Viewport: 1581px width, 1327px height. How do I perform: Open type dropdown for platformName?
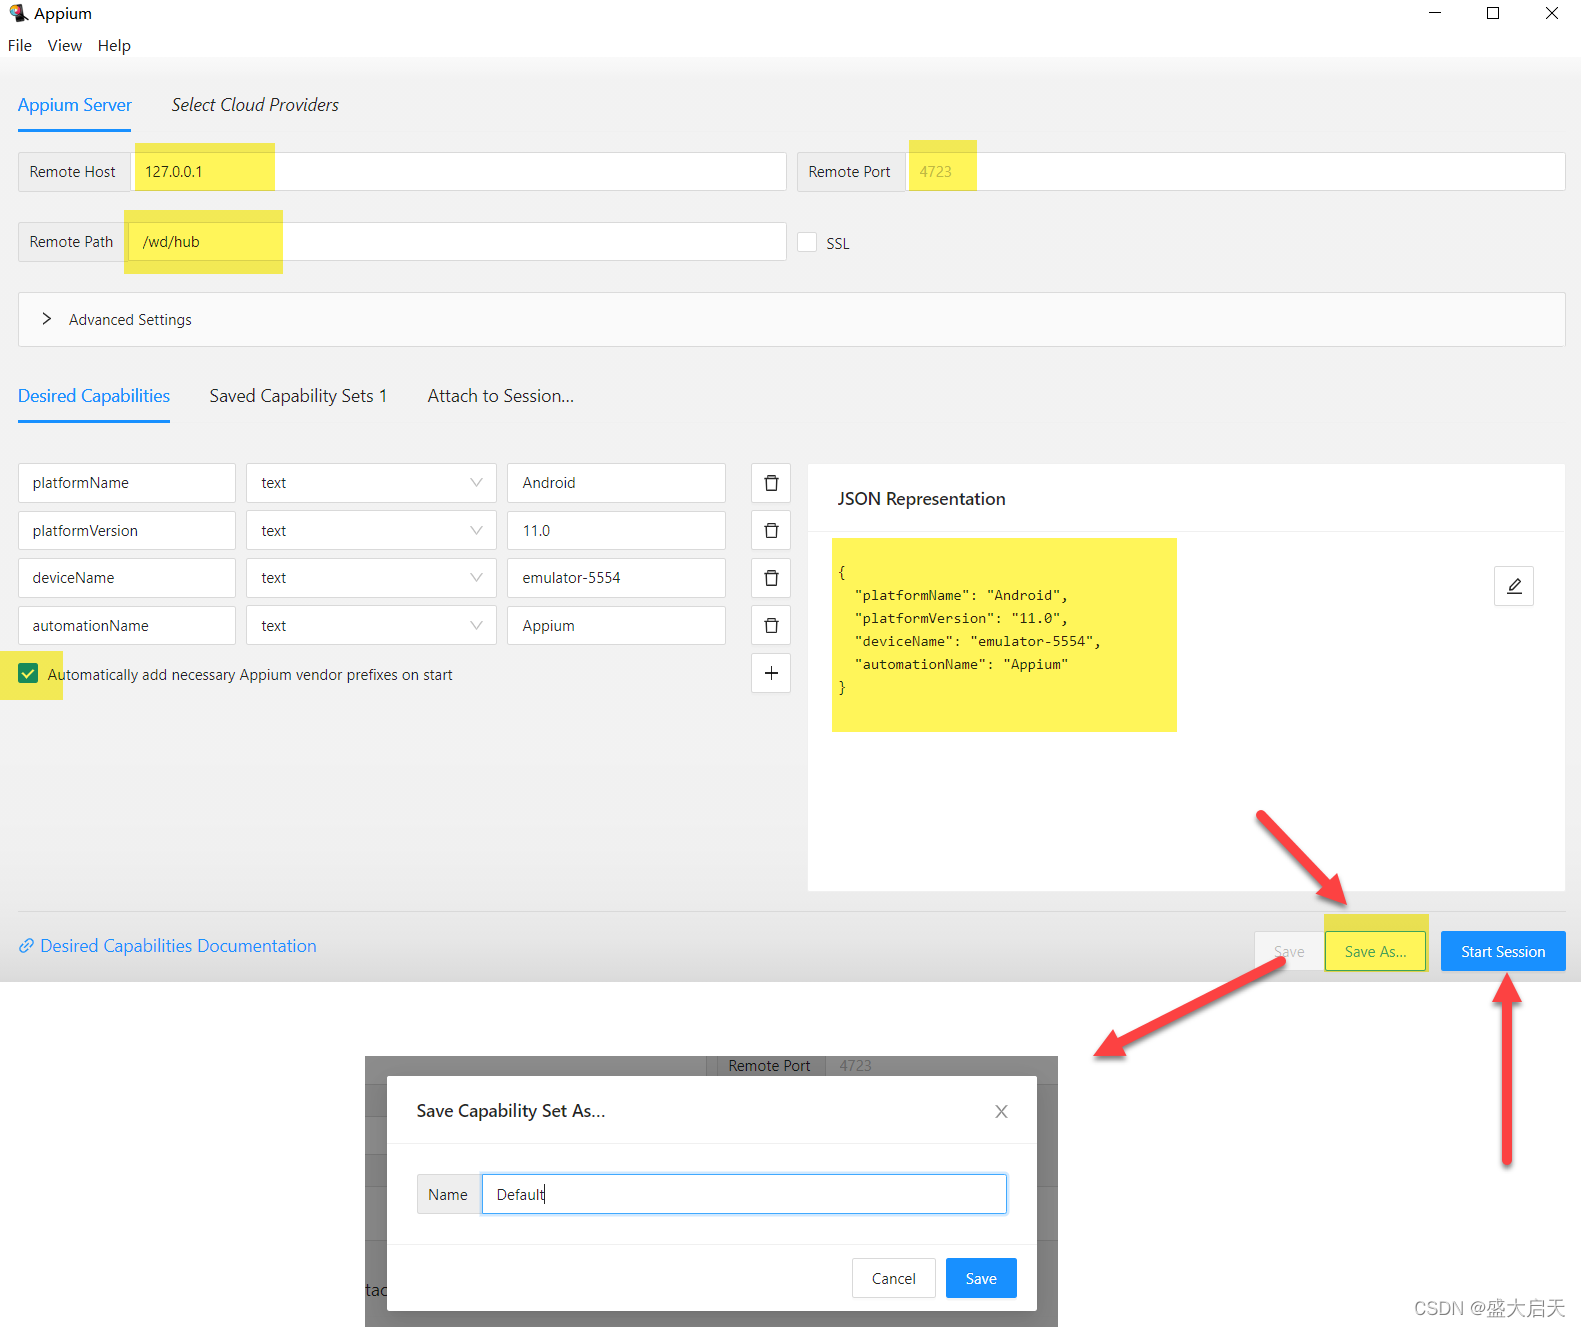(372, 483)
